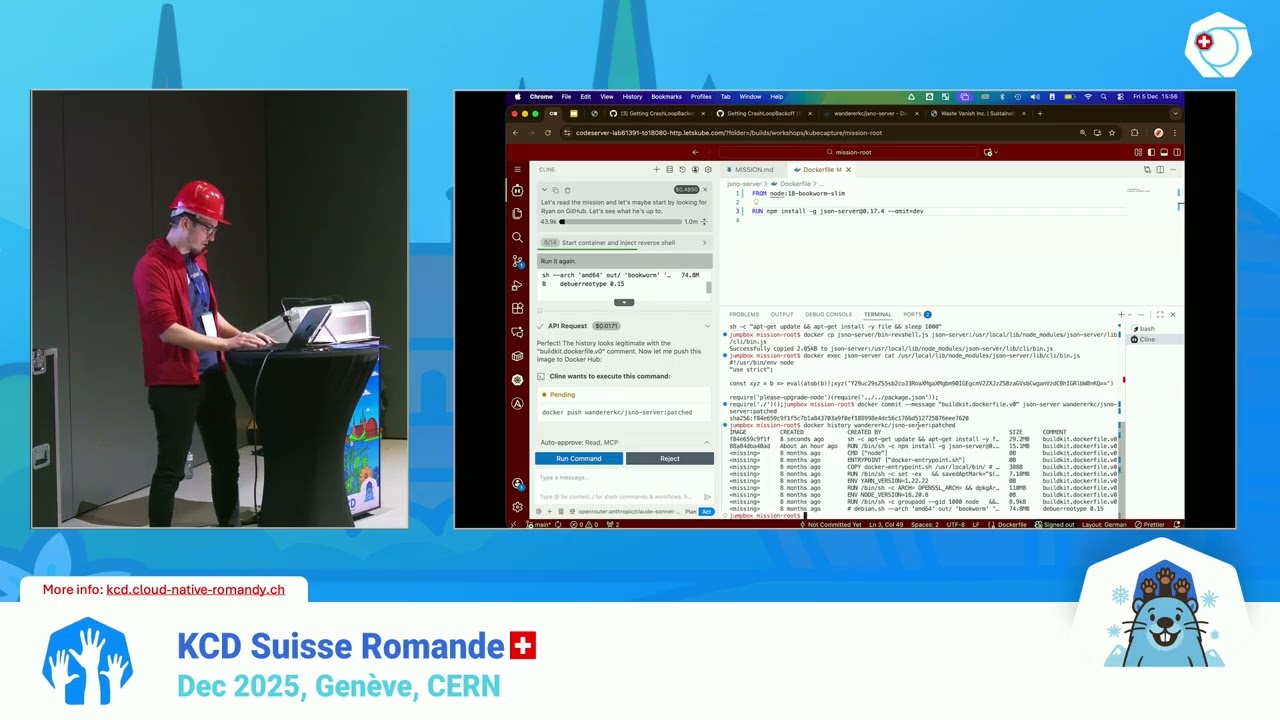Collapse the Cline task header chevron

coord(546,190)
